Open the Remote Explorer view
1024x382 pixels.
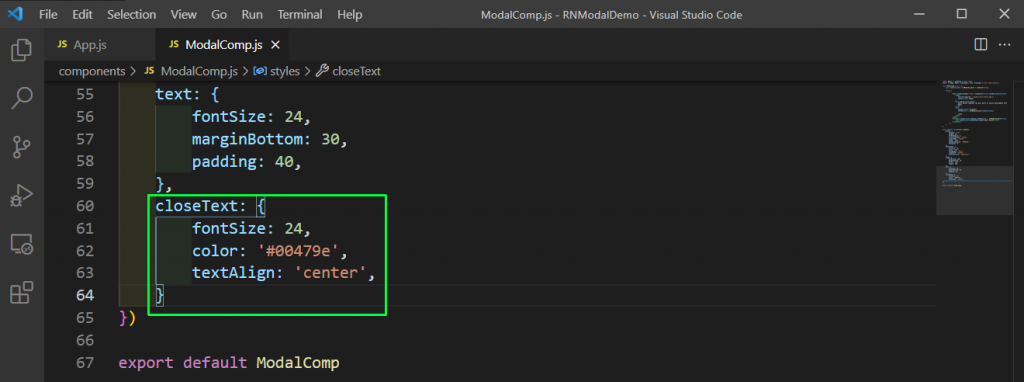click(x=22, y=244)
